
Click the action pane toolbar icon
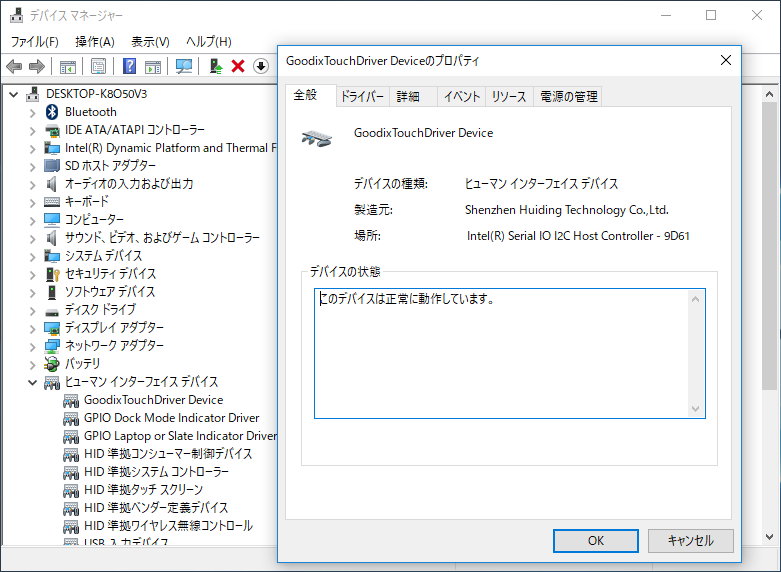pyautogui.click(x=153, y=66)
